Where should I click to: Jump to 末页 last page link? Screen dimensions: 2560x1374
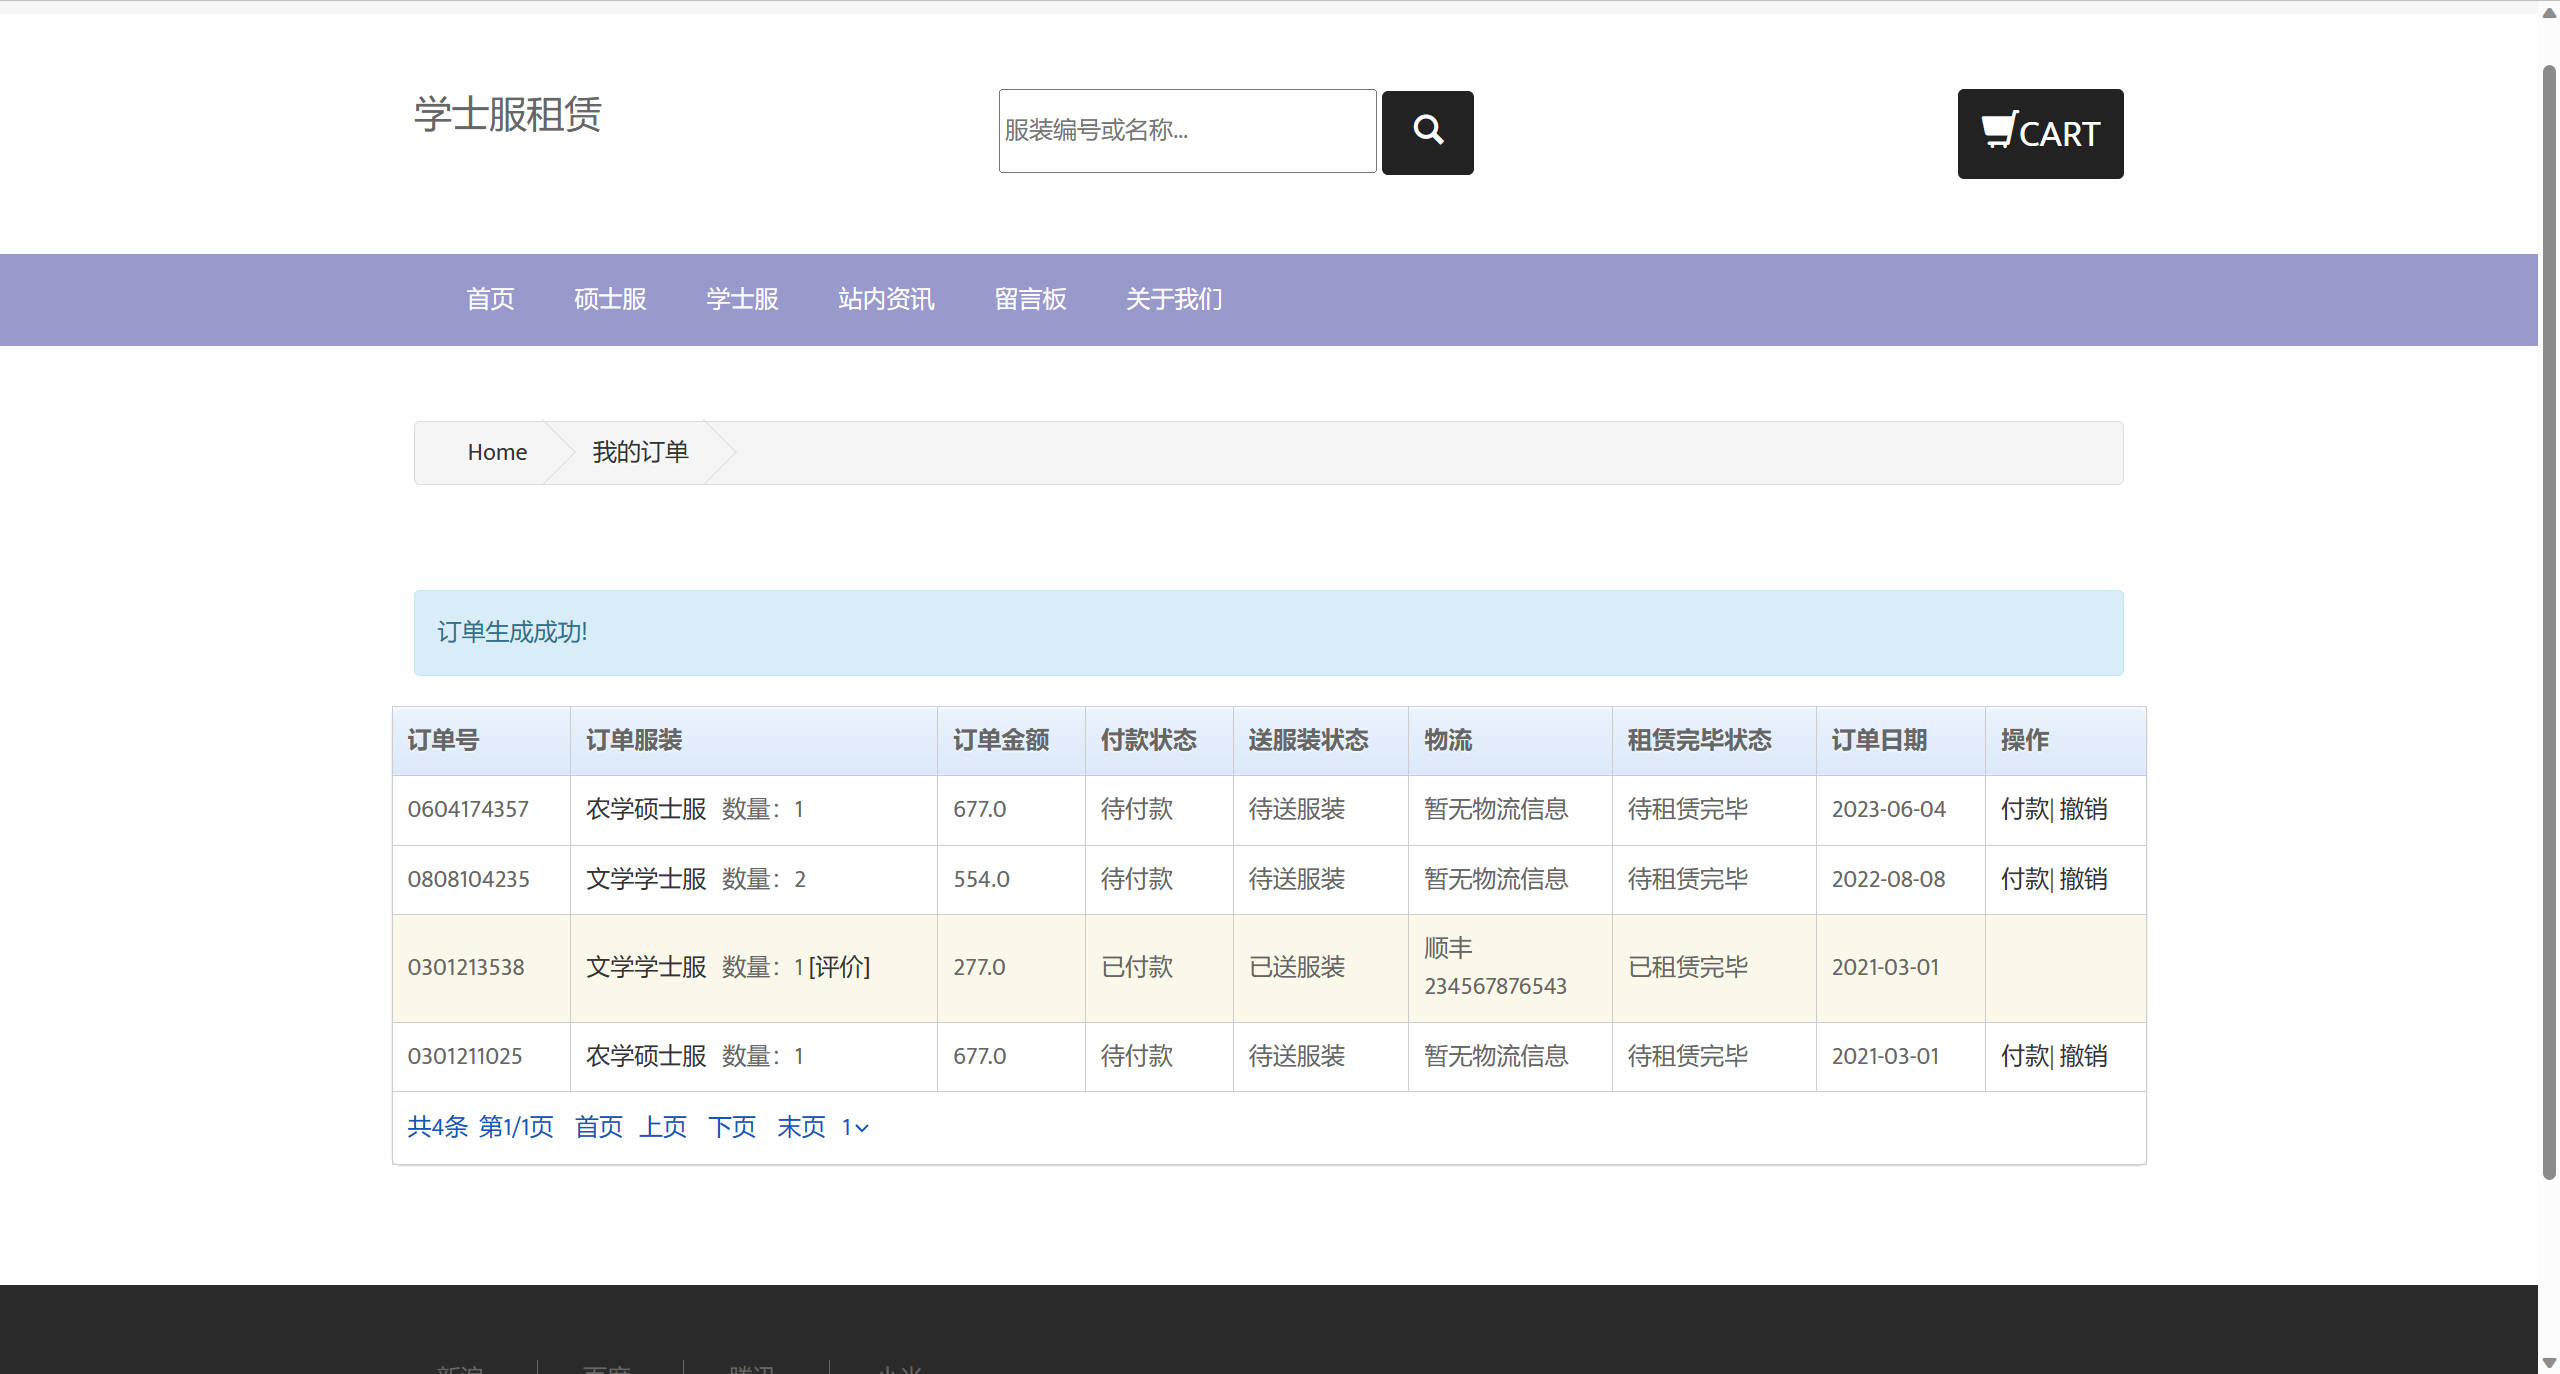coord(801,1127)
